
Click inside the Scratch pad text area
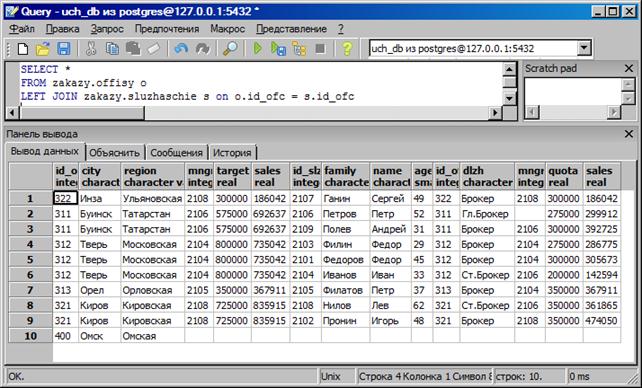point(573,91)
